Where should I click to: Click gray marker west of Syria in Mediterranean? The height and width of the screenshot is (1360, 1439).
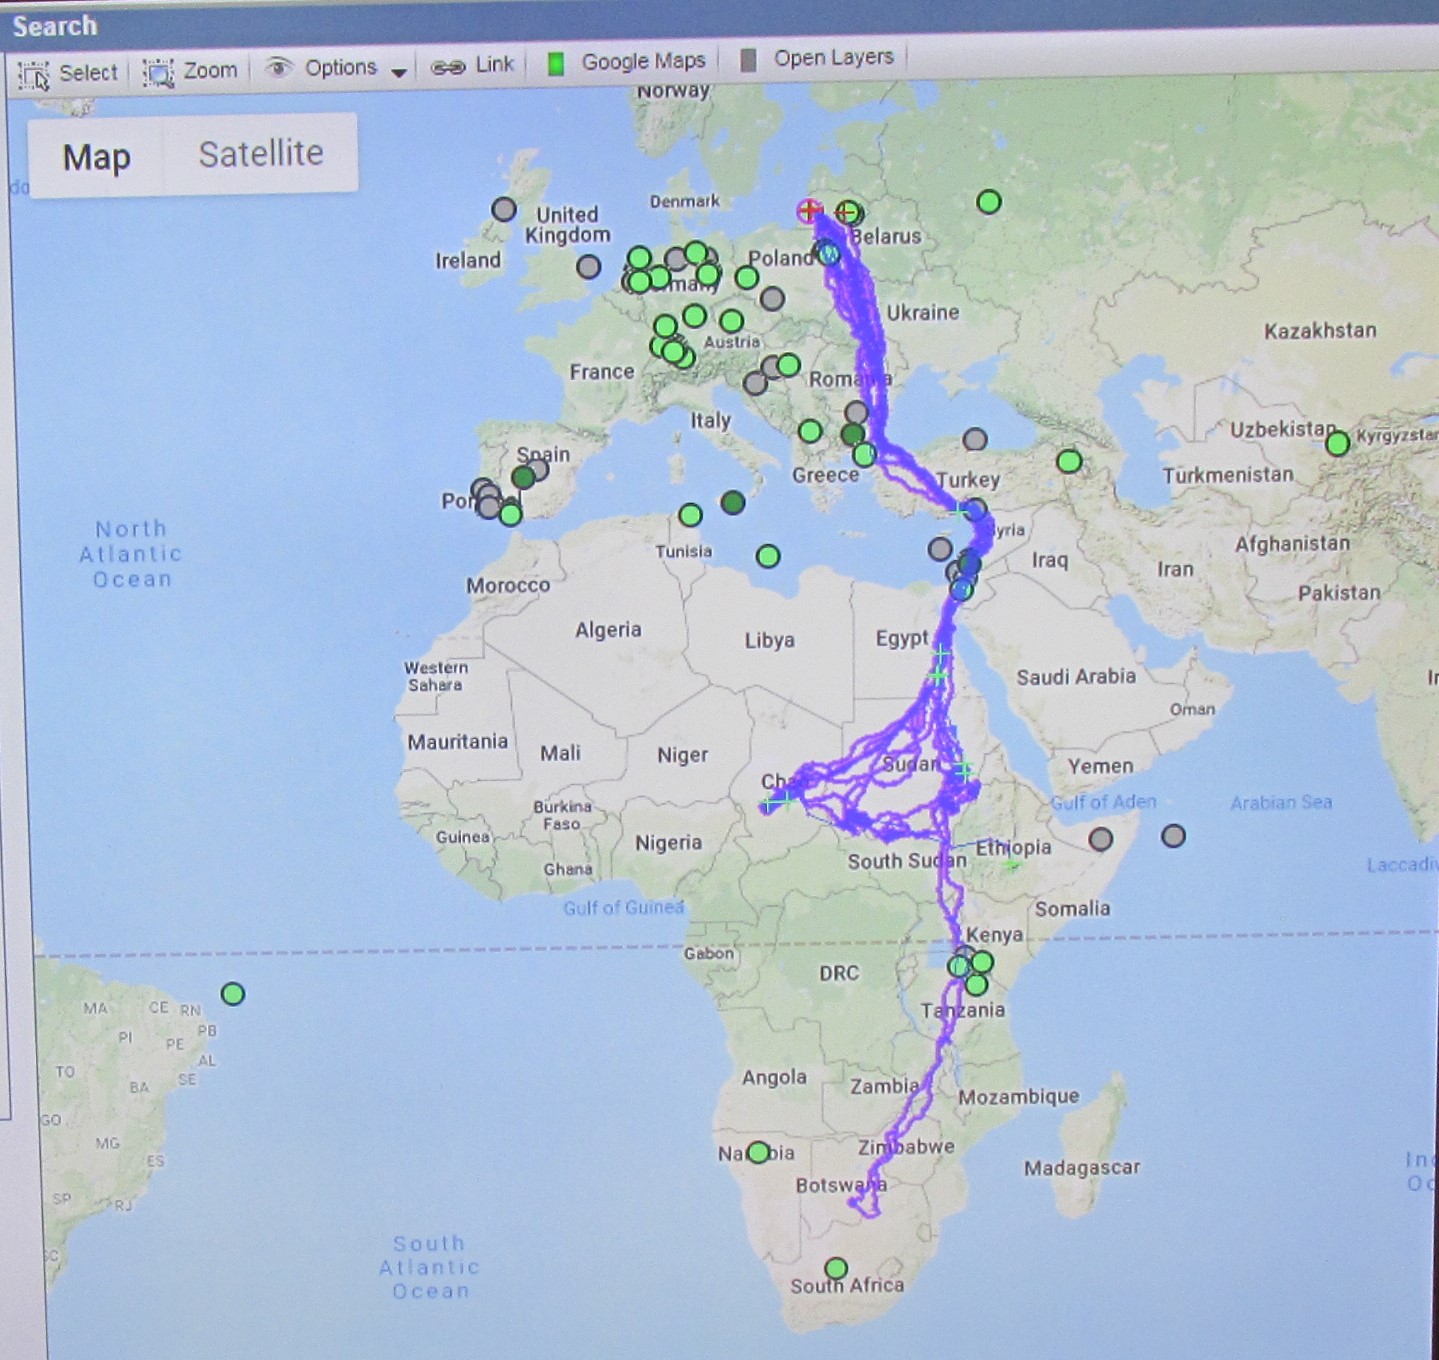click(940, 548)
